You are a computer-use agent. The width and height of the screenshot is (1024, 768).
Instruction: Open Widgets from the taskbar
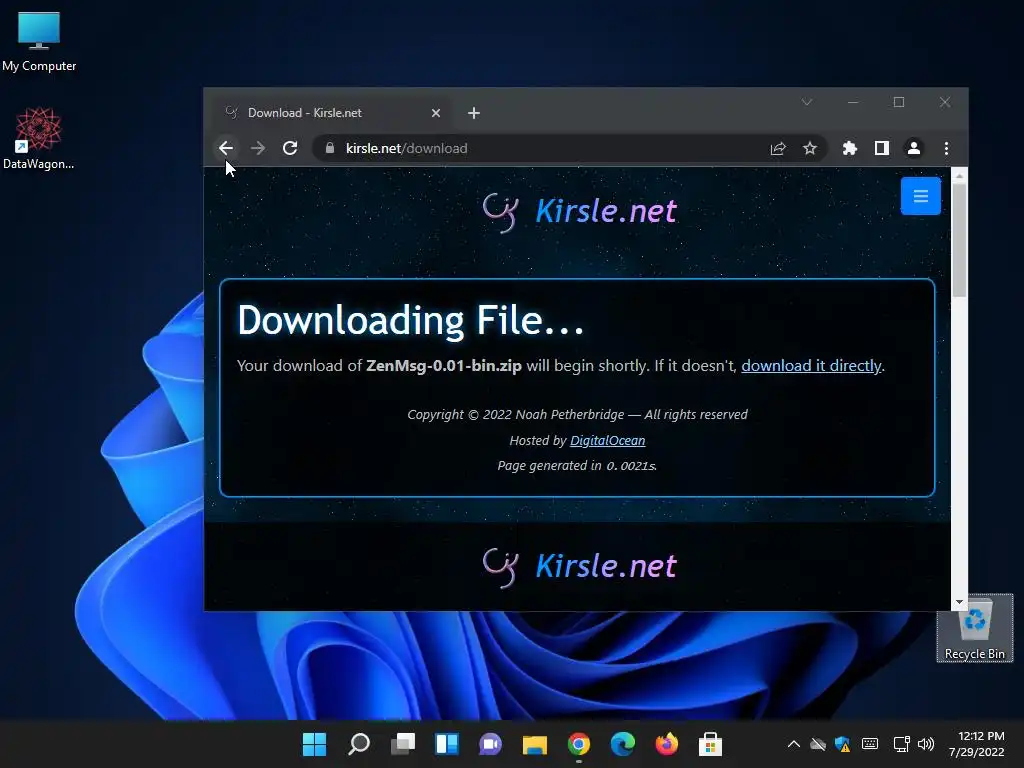[x=447, y=744]
